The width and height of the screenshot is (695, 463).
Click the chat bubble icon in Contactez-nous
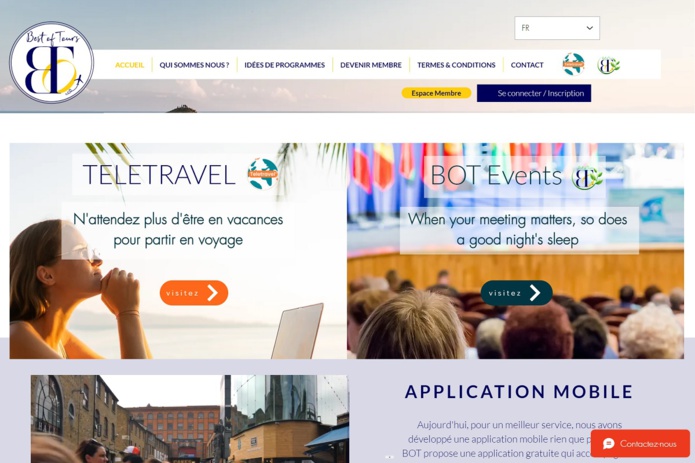coord(609,444)
